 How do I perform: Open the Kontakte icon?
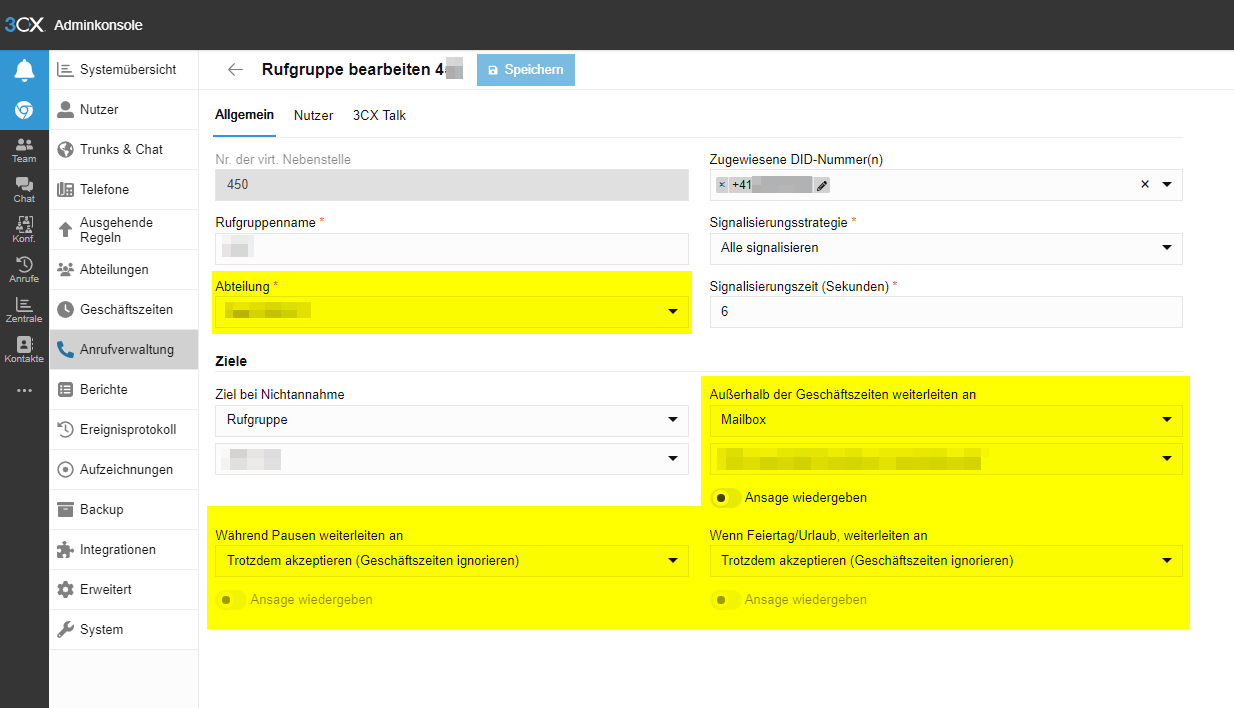[x=24, y=350]
